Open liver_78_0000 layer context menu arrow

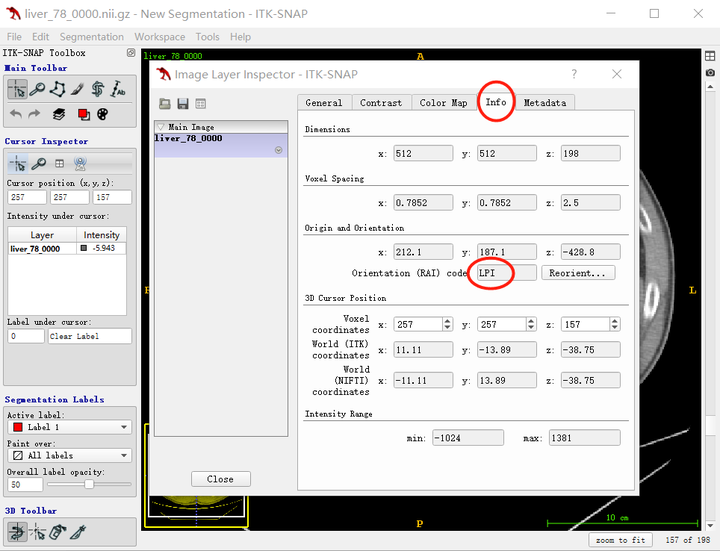278,150
